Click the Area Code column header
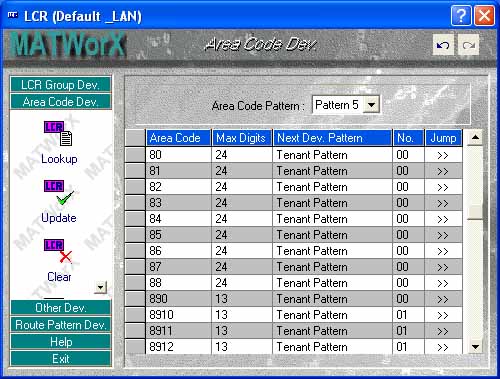The image size is (500, 379). (x=179, y=138)
